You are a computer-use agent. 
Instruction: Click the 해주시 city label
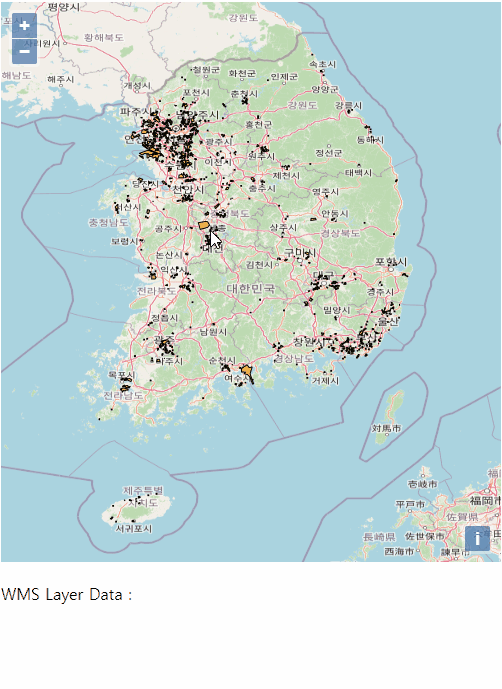pyautogui.click(x=61, y=79)
